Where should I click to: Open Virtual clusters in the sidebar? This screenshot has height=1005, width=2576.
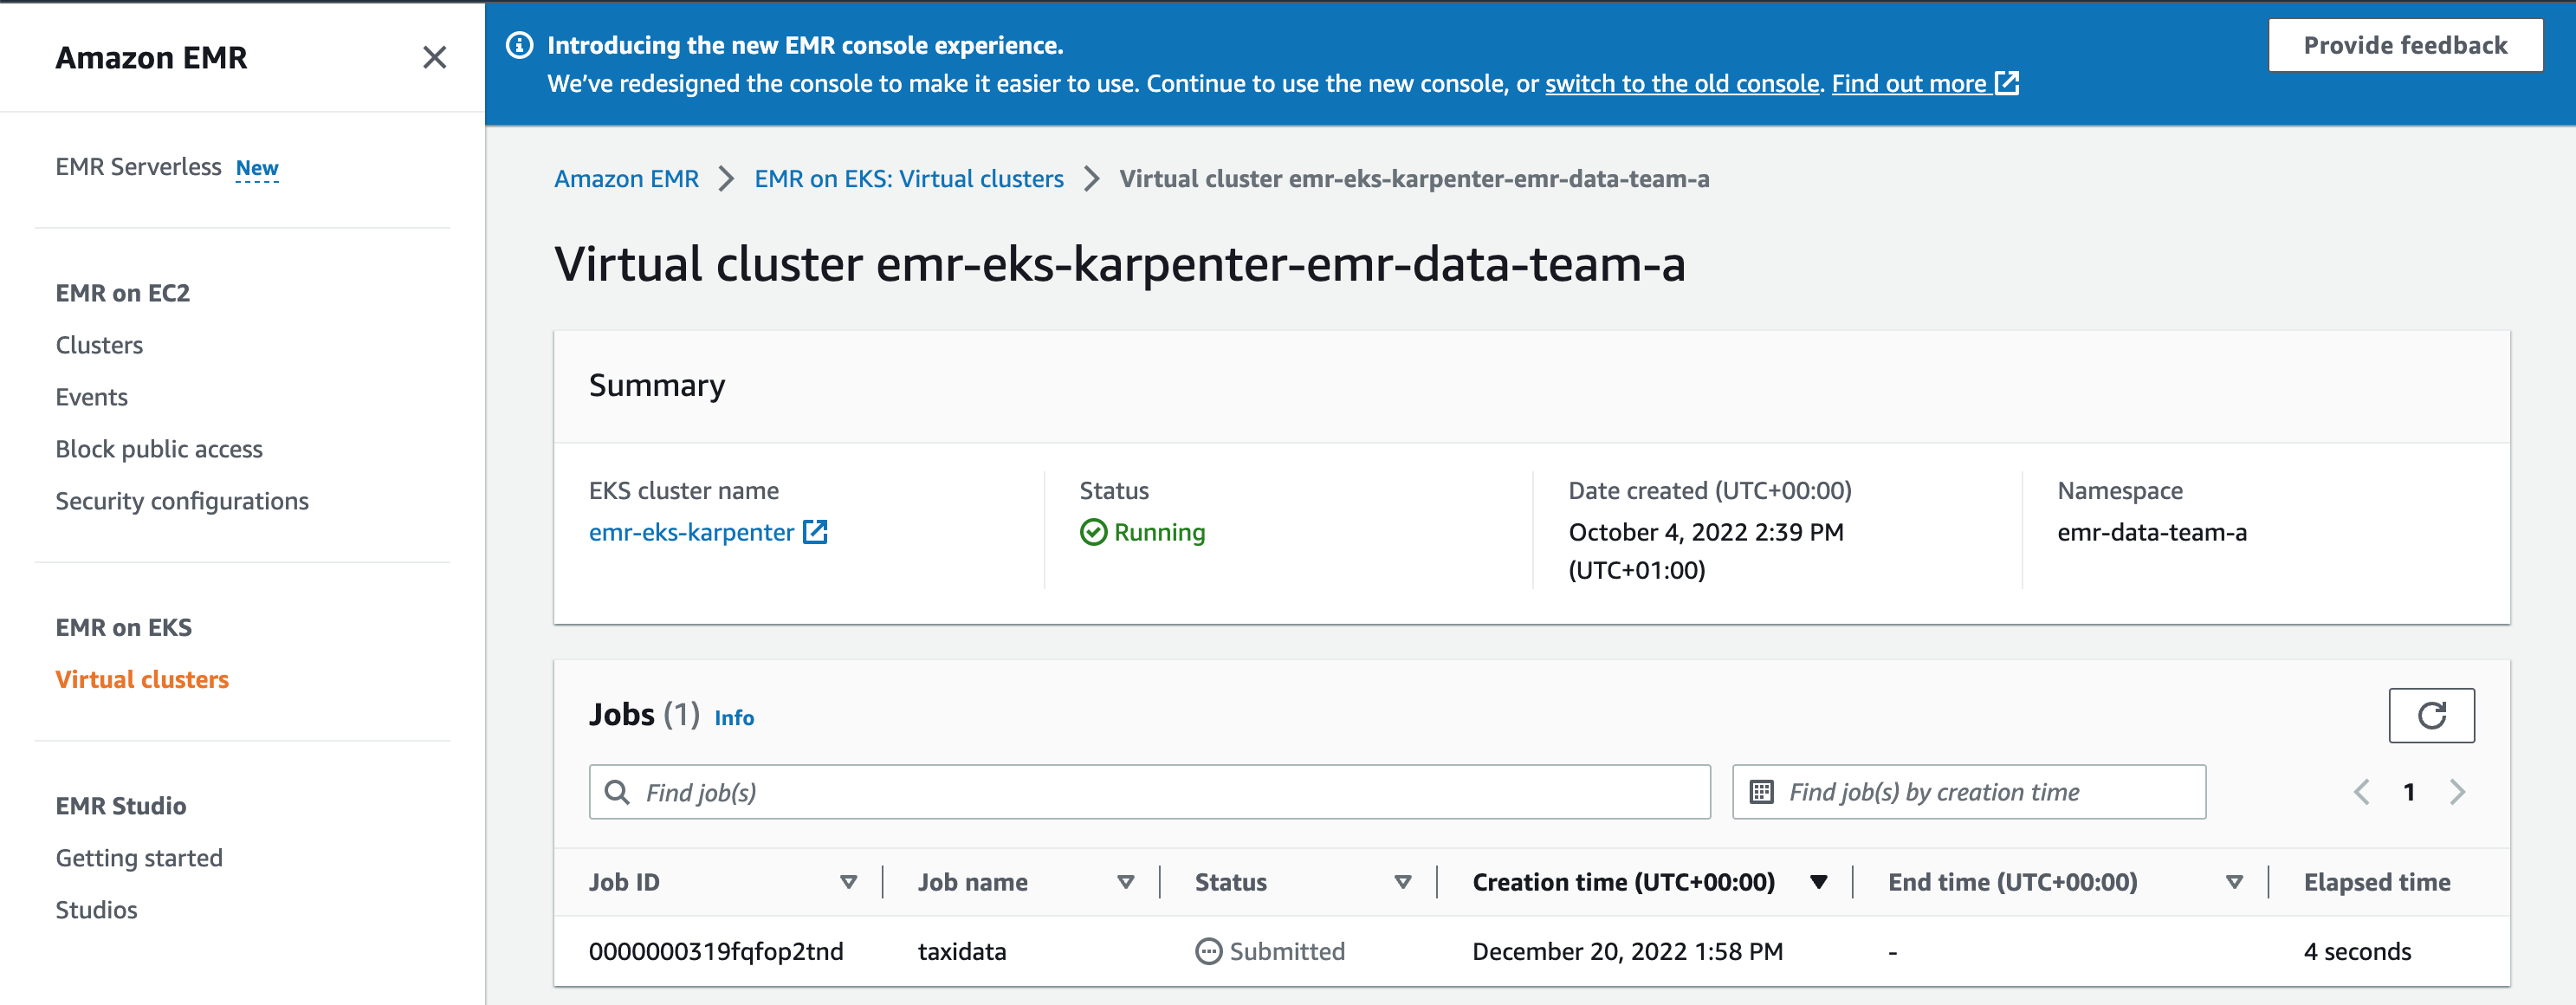pos(142,679)
